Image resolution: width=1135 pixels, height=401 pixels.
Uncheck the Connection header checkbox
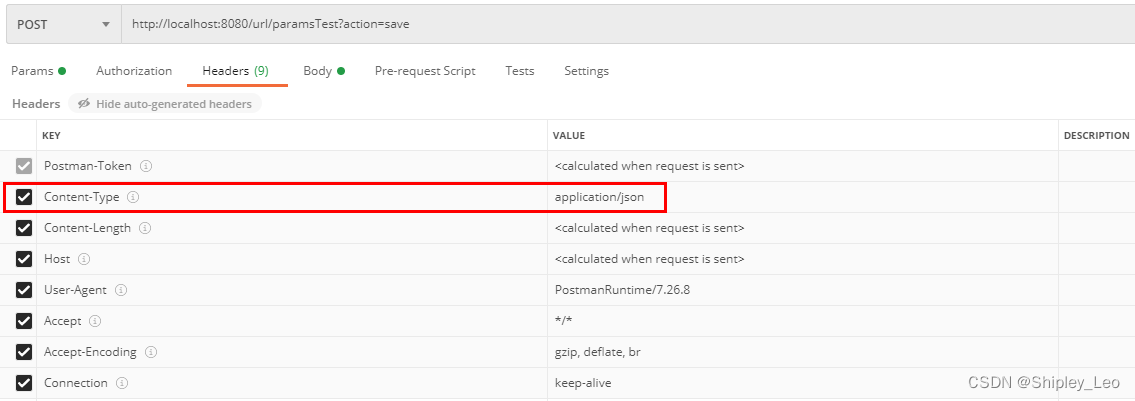(x=24, y=383)
